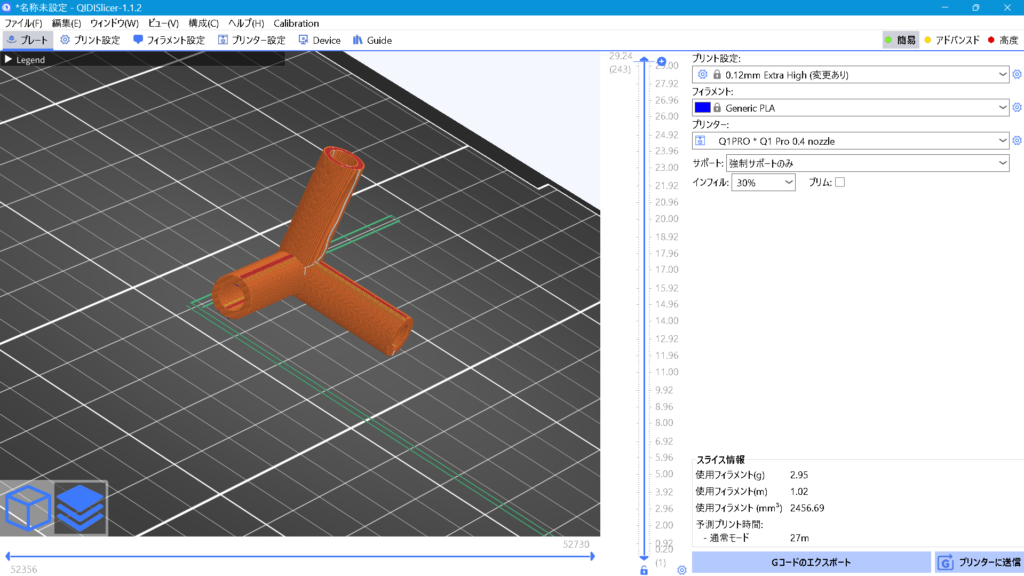
Task: Click the plus icon atop layer slider
Action: pyautogui.click(x=662, y=62)
